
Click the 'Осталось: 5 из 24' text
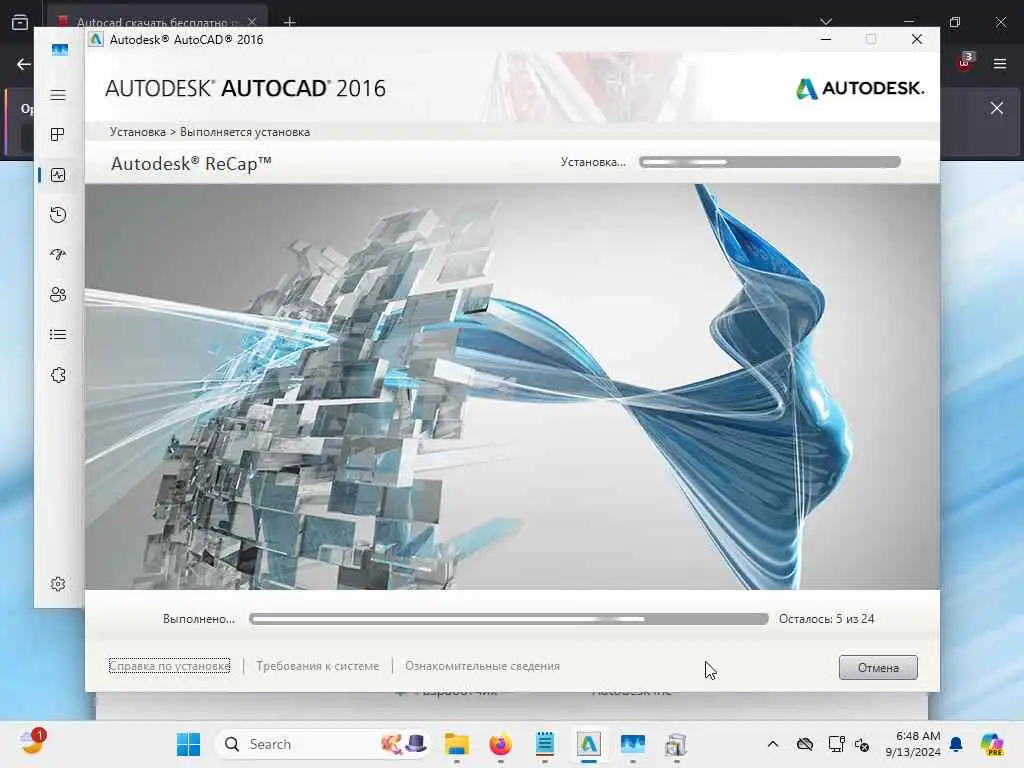(x=826, y=618)
